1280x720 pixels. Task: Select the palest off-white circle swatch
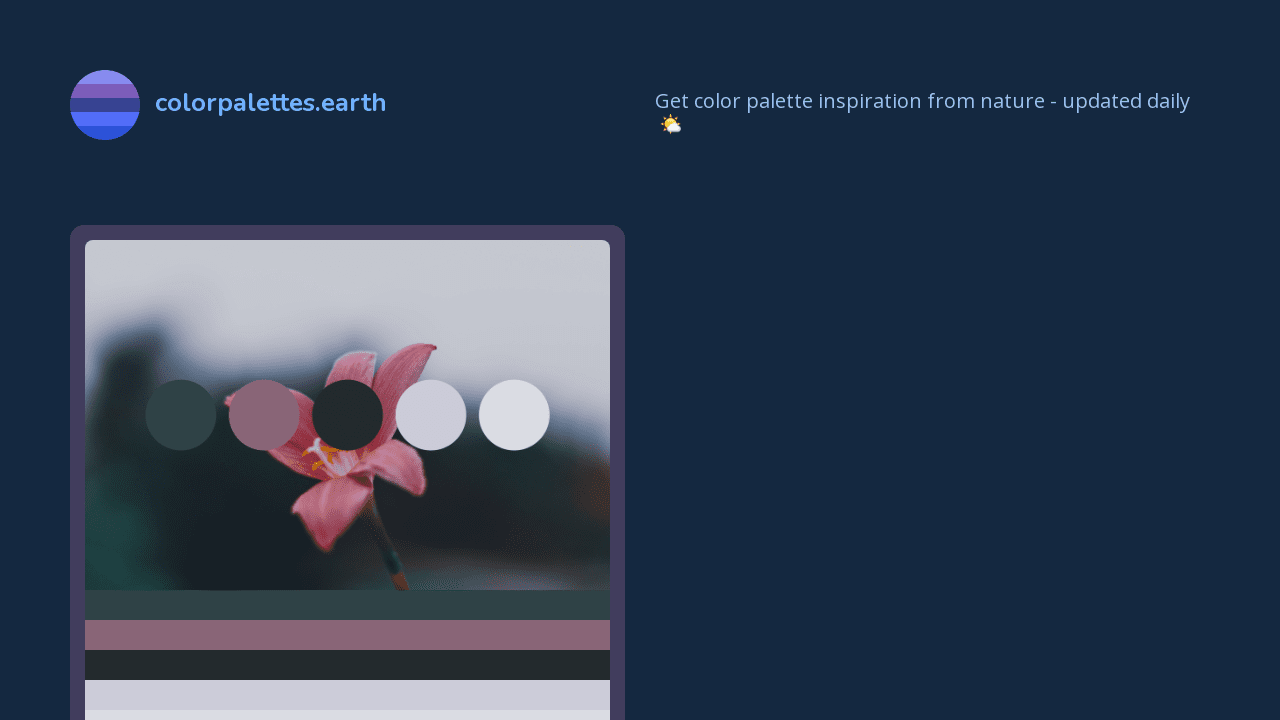(514, 415)
